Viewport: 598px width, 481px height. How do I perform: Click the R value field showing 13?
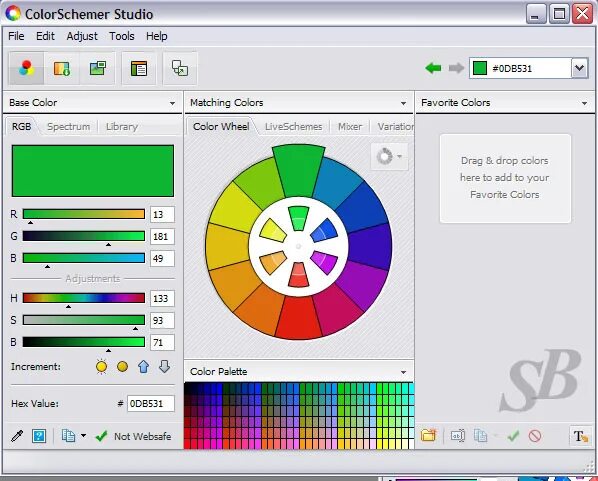[162, 214]
